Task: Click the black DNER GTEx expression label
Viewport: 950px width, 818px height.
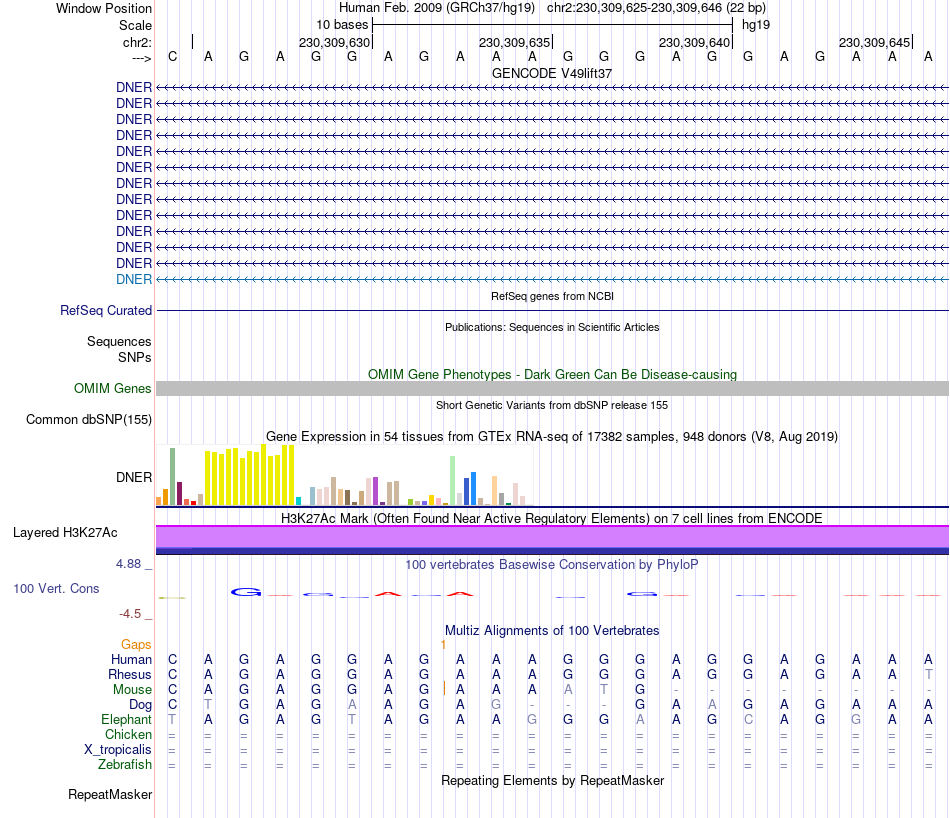Action: pos(134,477)
